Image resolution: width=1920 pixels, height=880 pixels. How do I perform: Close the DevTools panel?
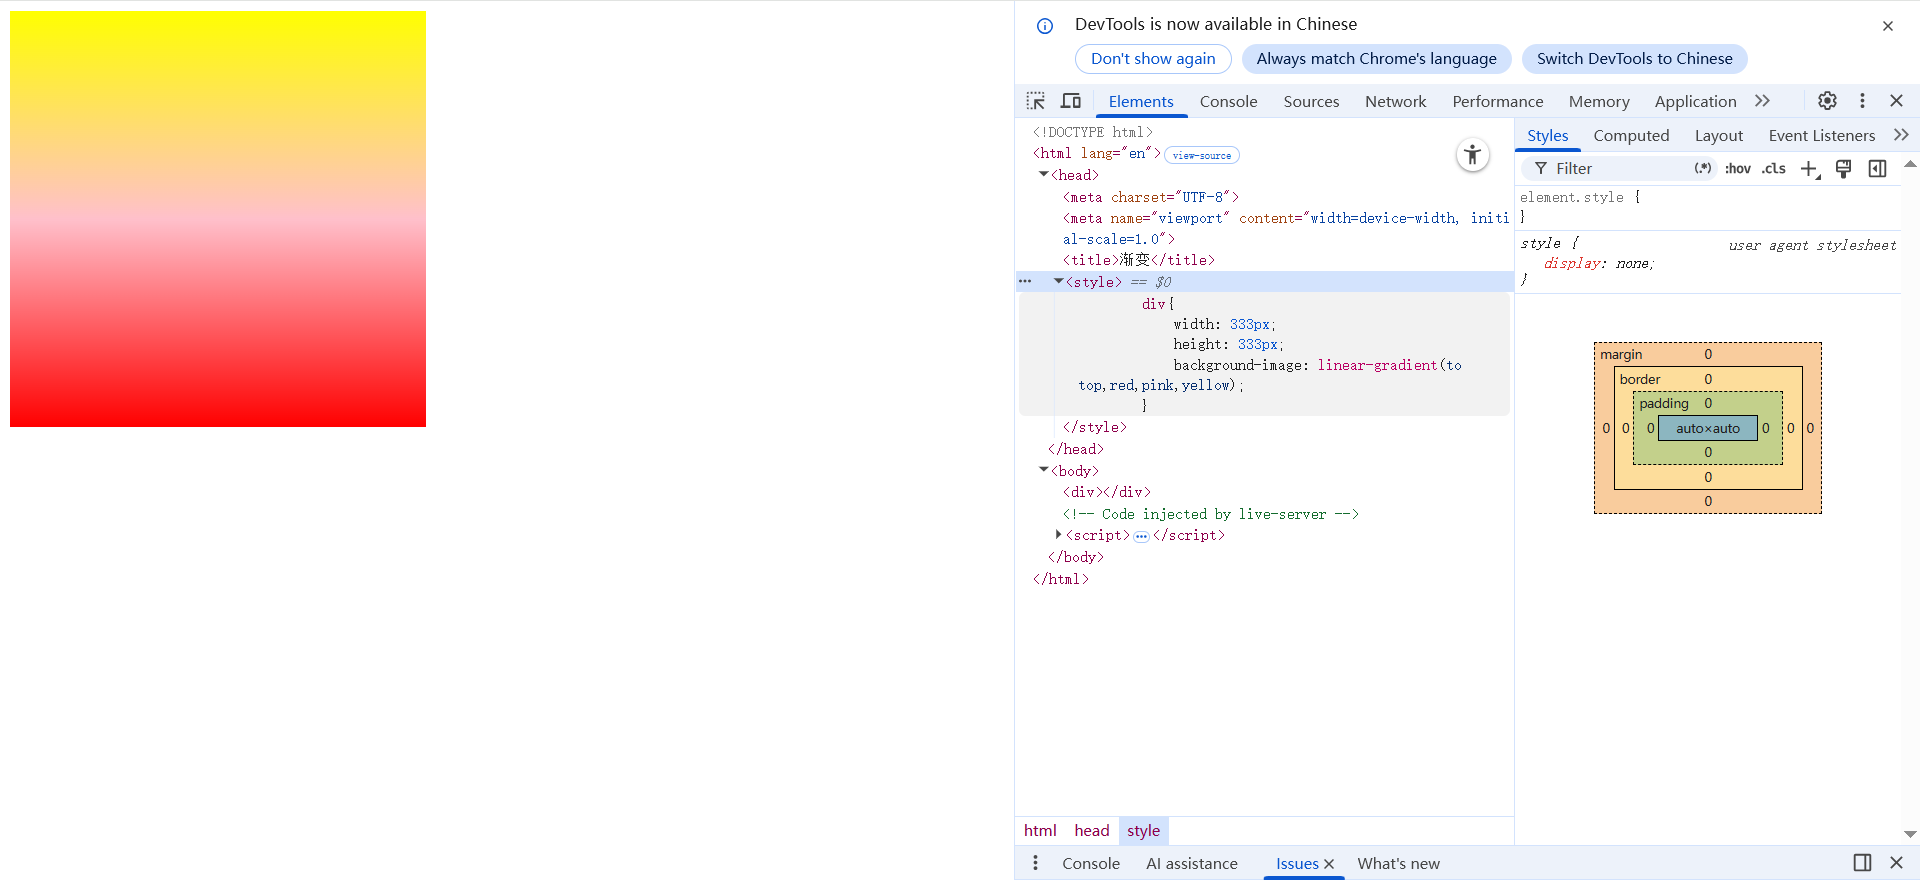(1896, 101)
